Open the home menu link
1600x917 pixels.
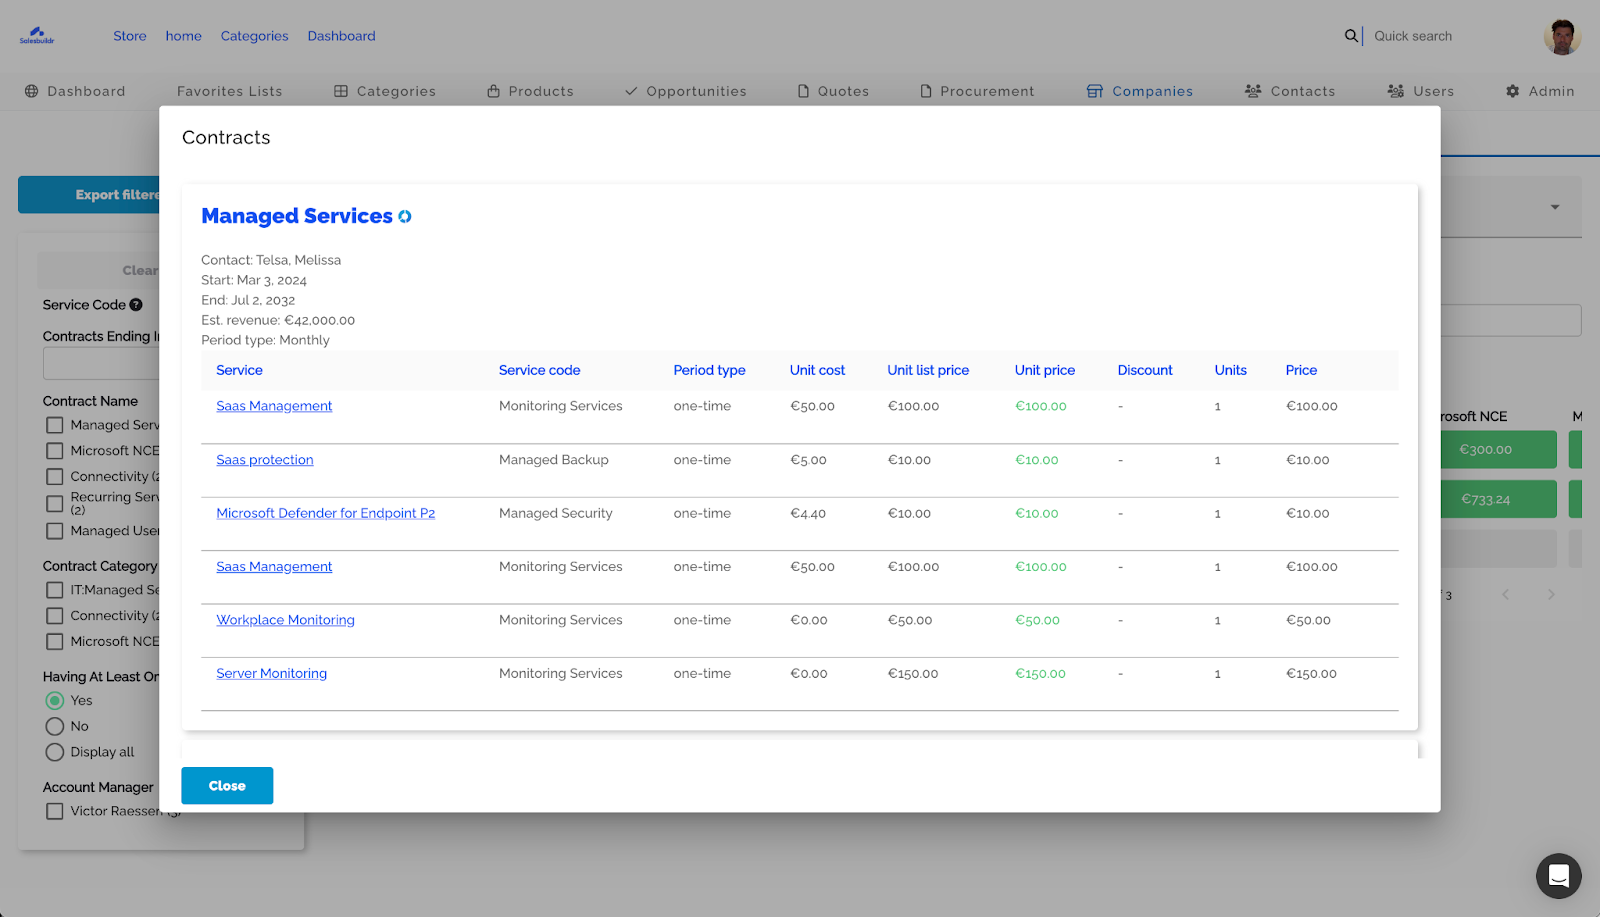184,36
